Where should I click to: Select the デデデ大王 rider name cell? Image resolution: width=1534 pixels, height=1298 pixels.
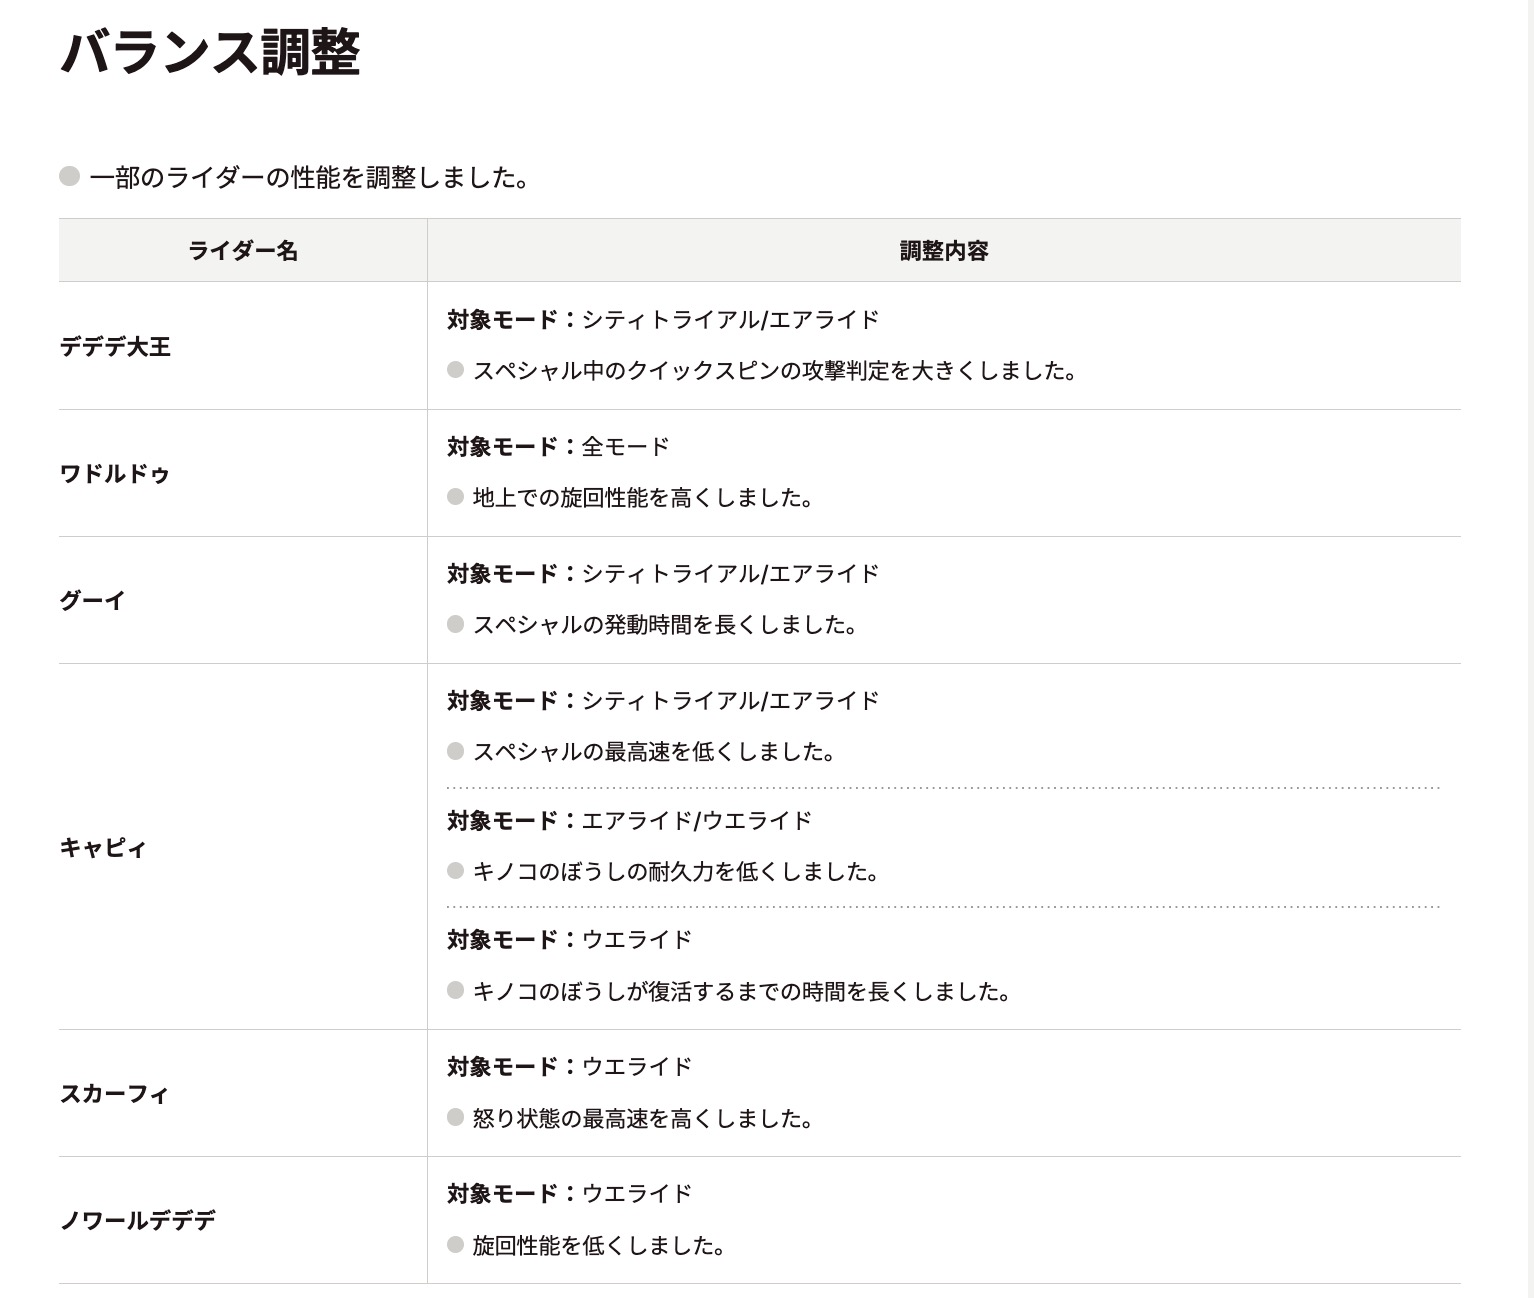[x=116, y=347]
